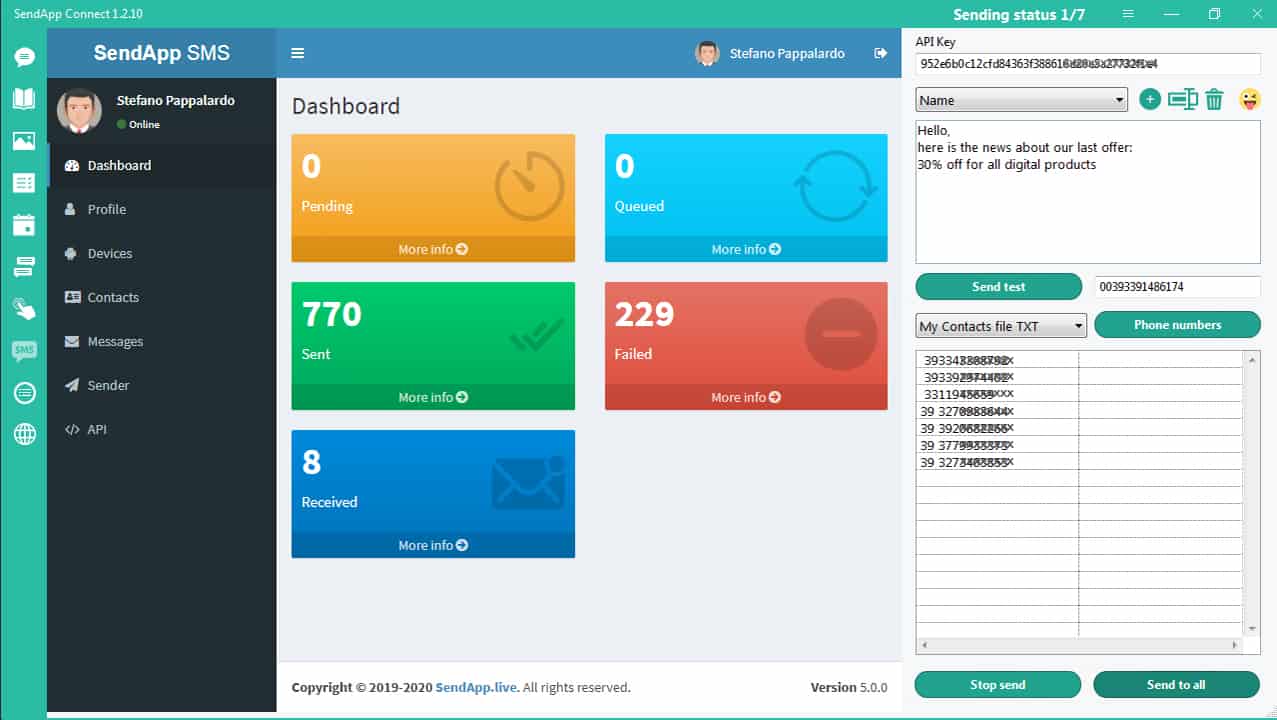Open the globe icon in left strip
This screenshot has width=1277, height=720.
pos(24,434)
